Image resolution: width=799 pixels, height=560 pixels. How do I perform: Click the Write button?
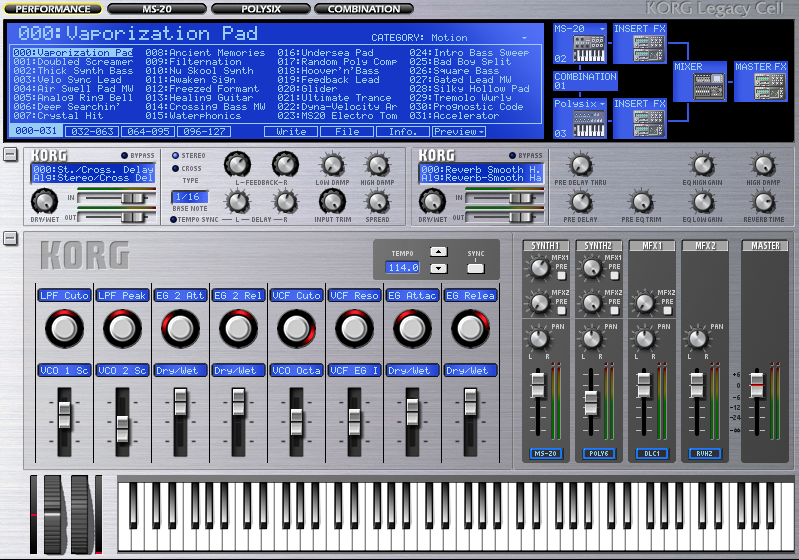pyautogui.click(x=291, y=131)
